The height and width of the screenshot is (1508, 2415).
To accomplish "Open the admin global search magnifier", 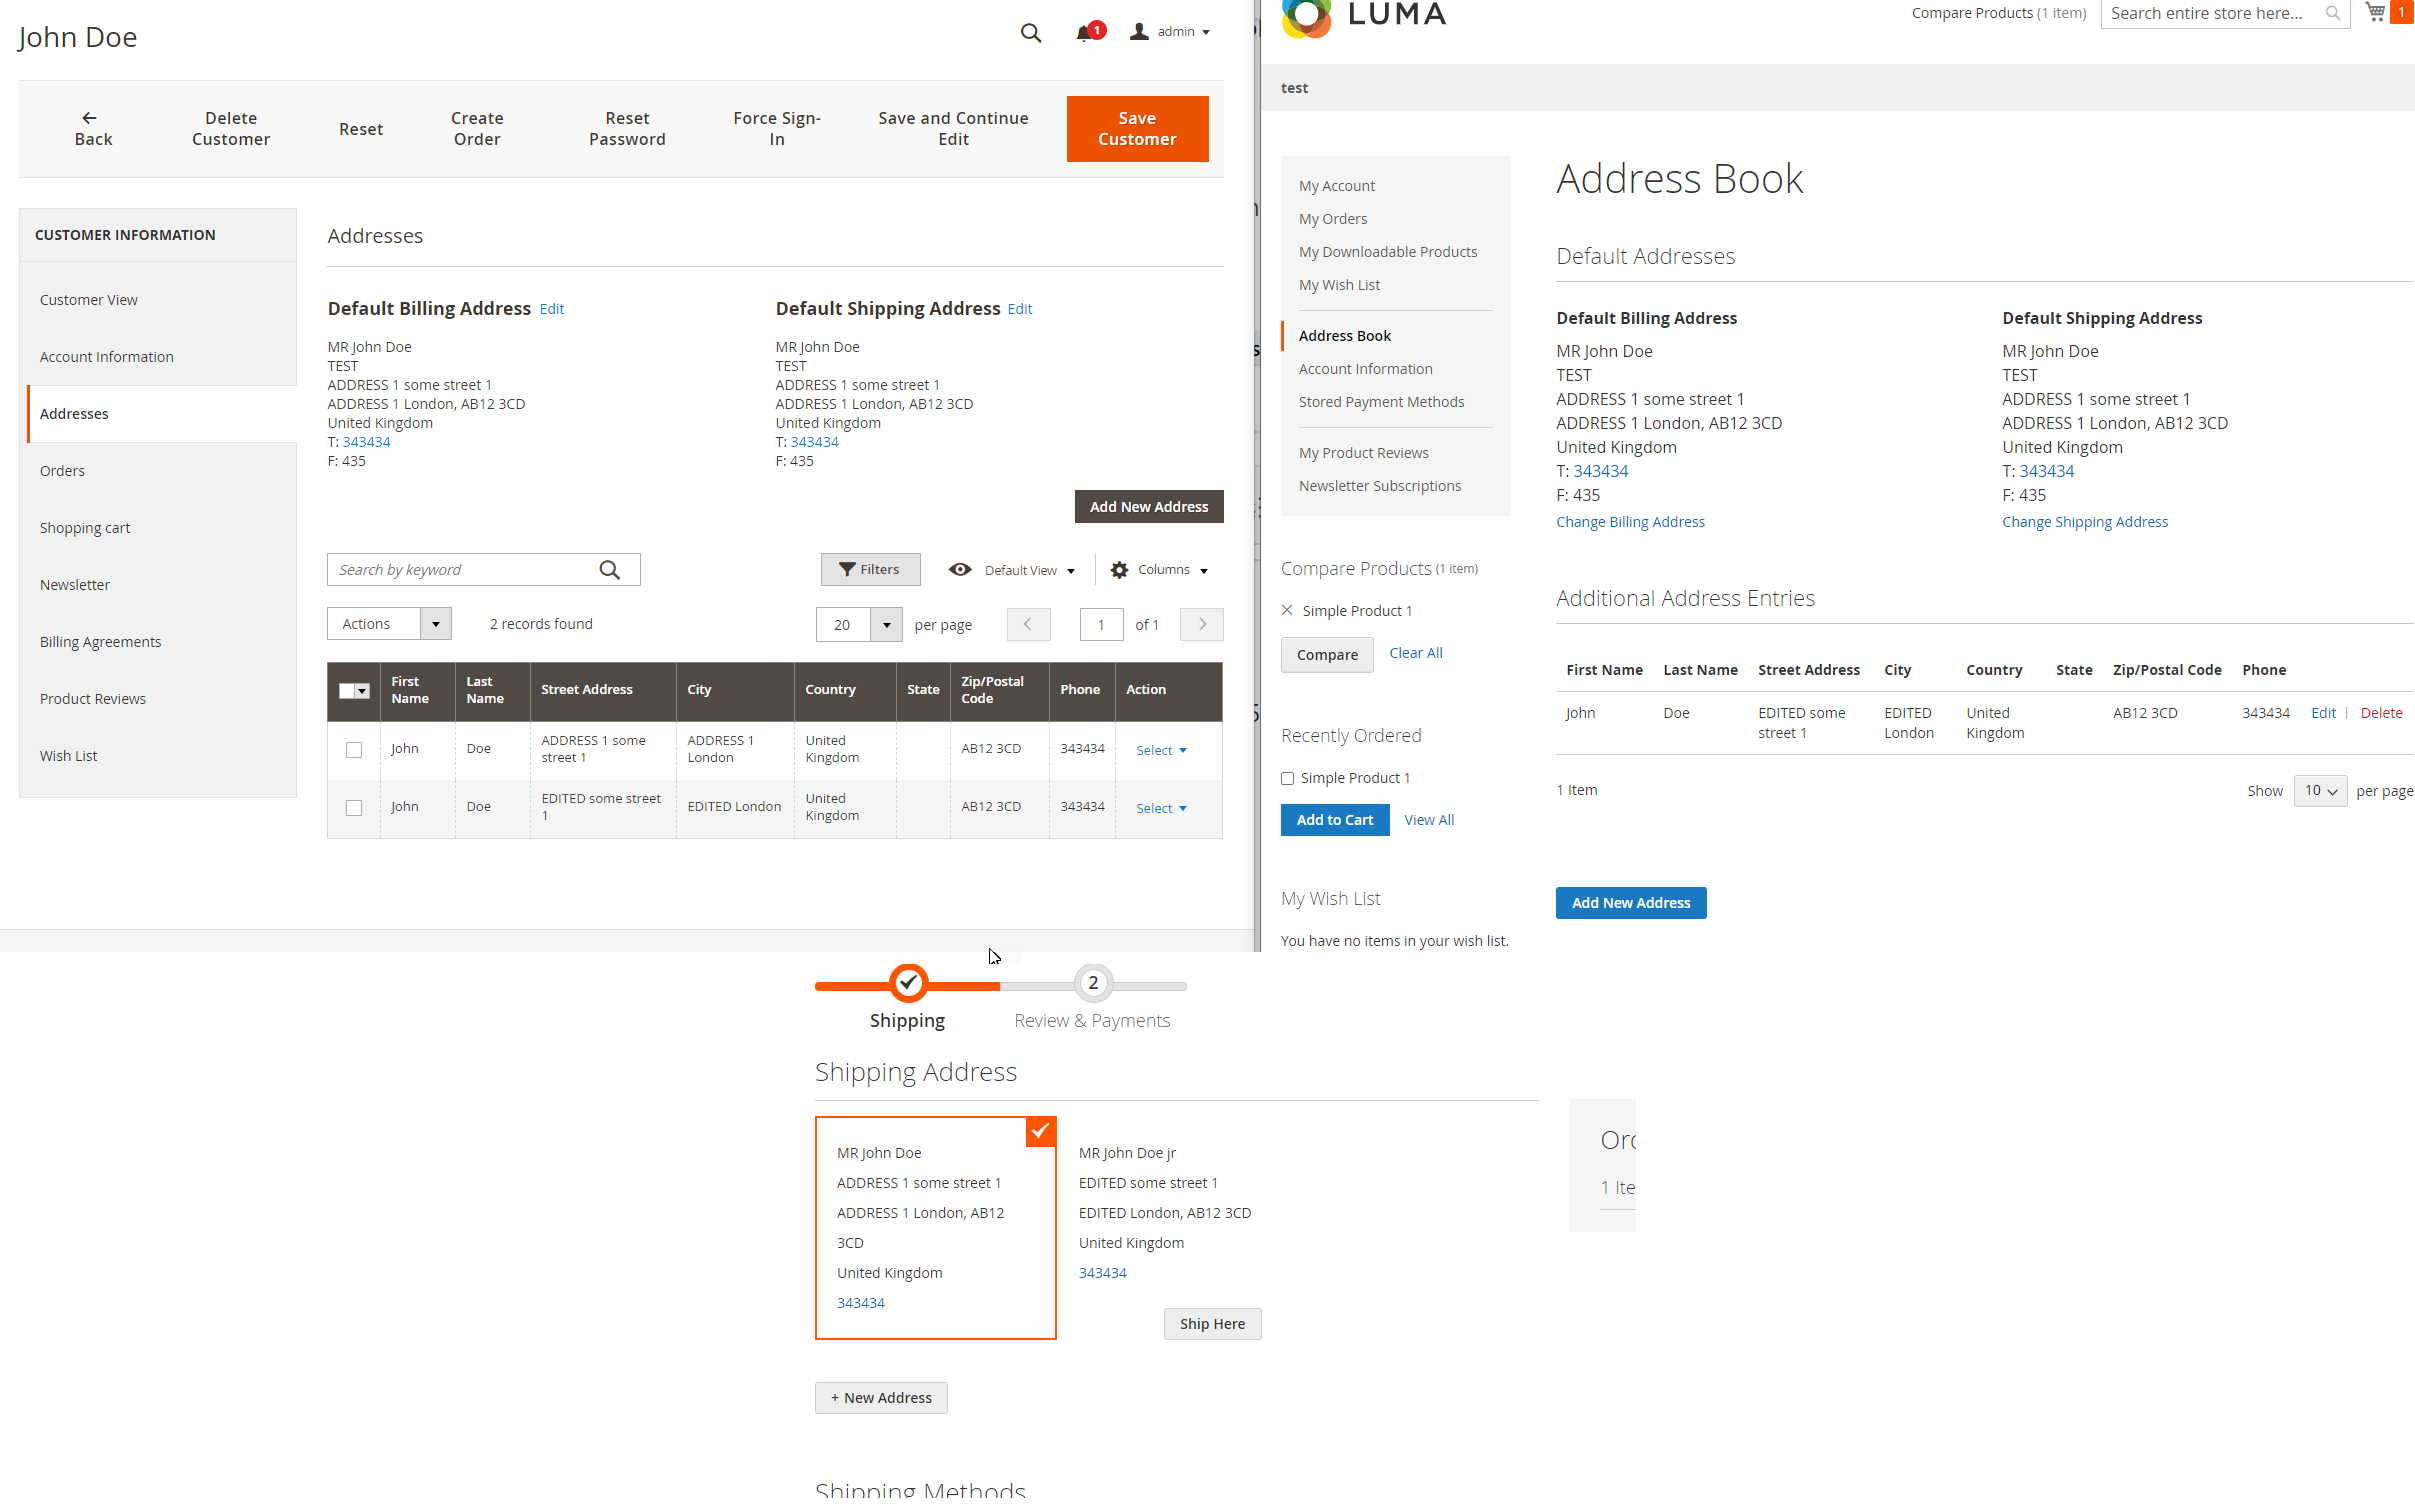I will (x=1031, y=33).
